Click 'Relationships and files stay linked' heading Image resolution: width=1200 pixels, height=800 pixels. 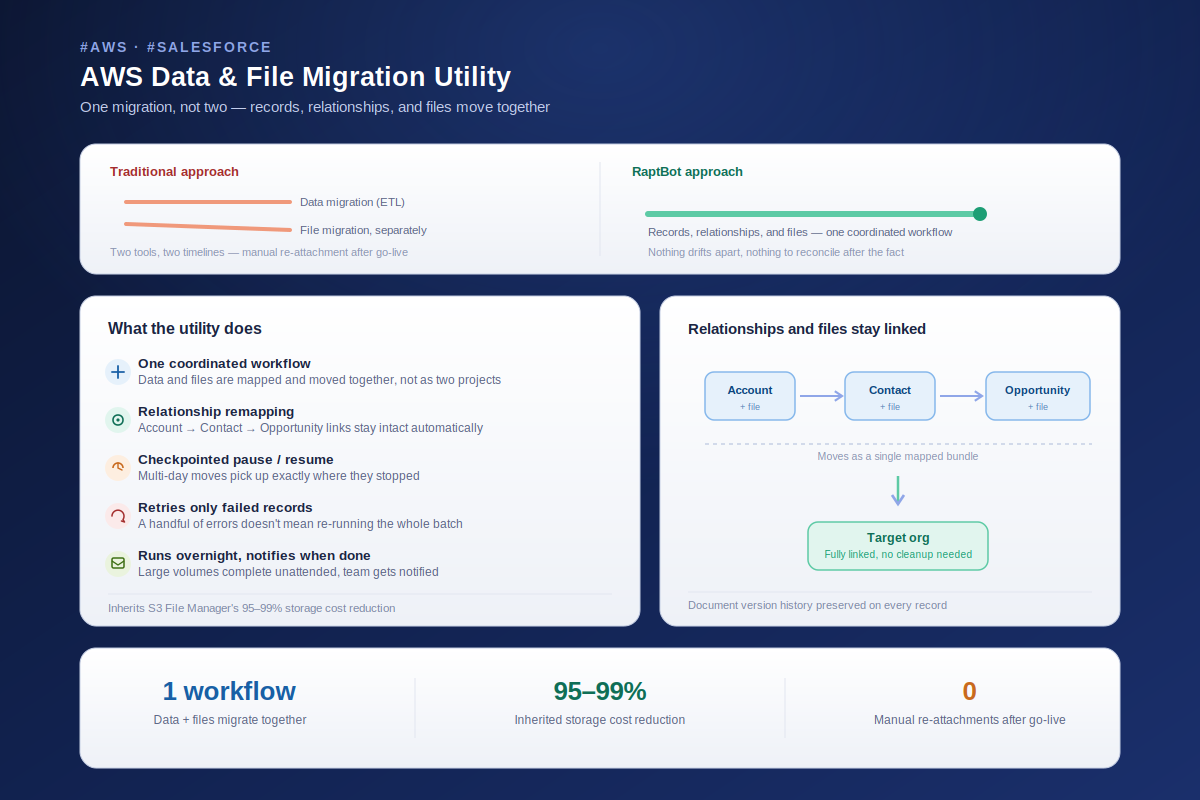pyautogui.click(x=807, y=329)
